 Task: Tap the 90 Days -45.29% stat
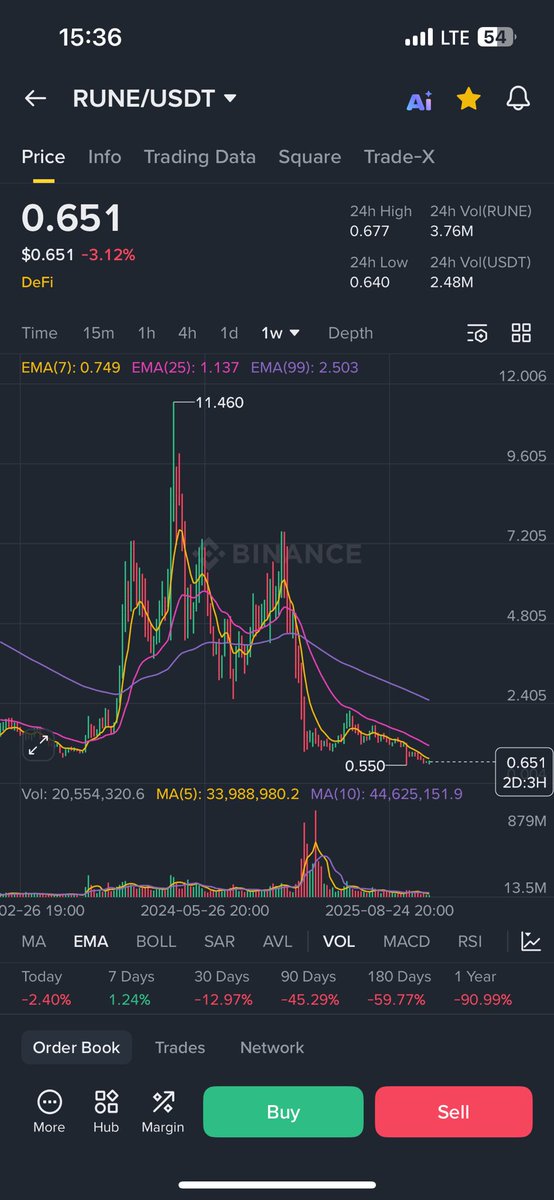(x=308, y=988)
